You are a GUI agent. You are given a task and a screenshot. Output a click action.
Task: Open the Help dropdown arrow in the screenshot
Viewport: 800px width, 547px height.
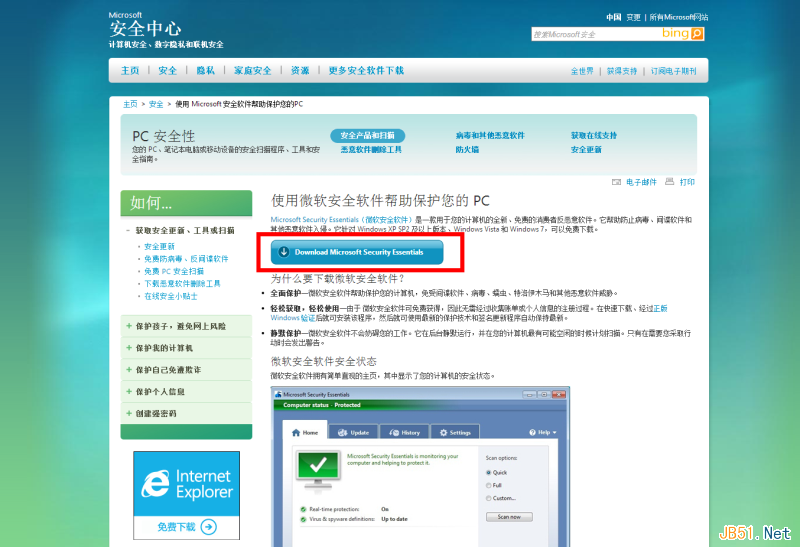555,433
